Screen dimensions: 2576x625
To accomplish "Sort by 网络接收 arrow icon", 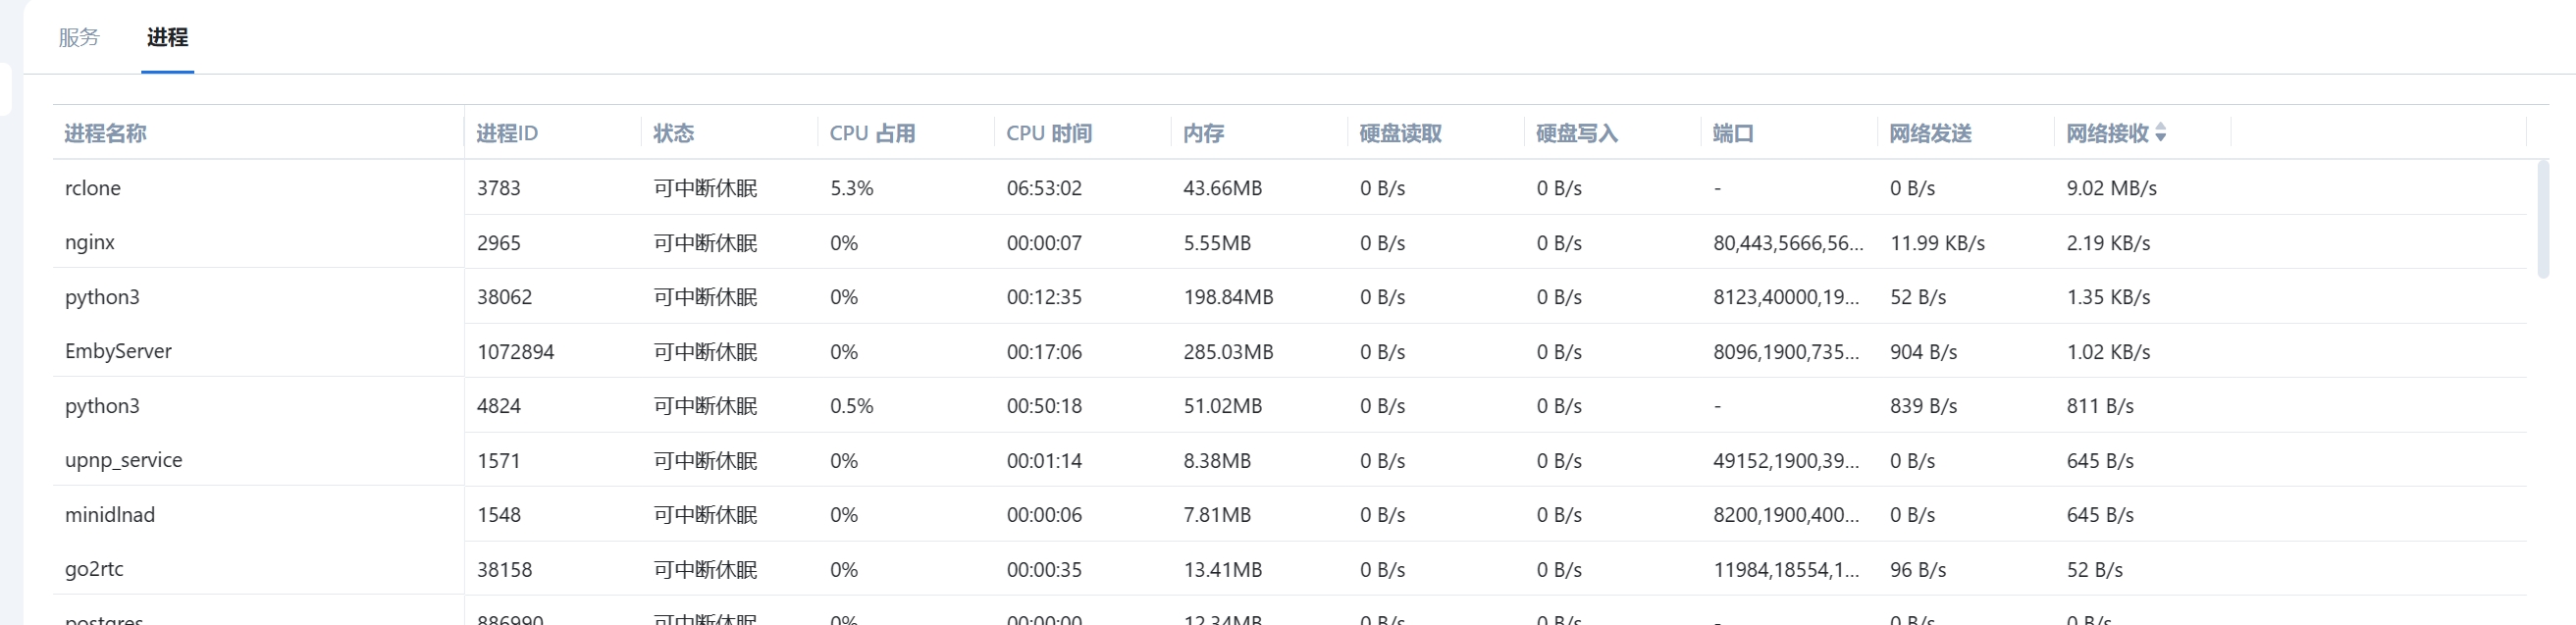I will 2160,133.
